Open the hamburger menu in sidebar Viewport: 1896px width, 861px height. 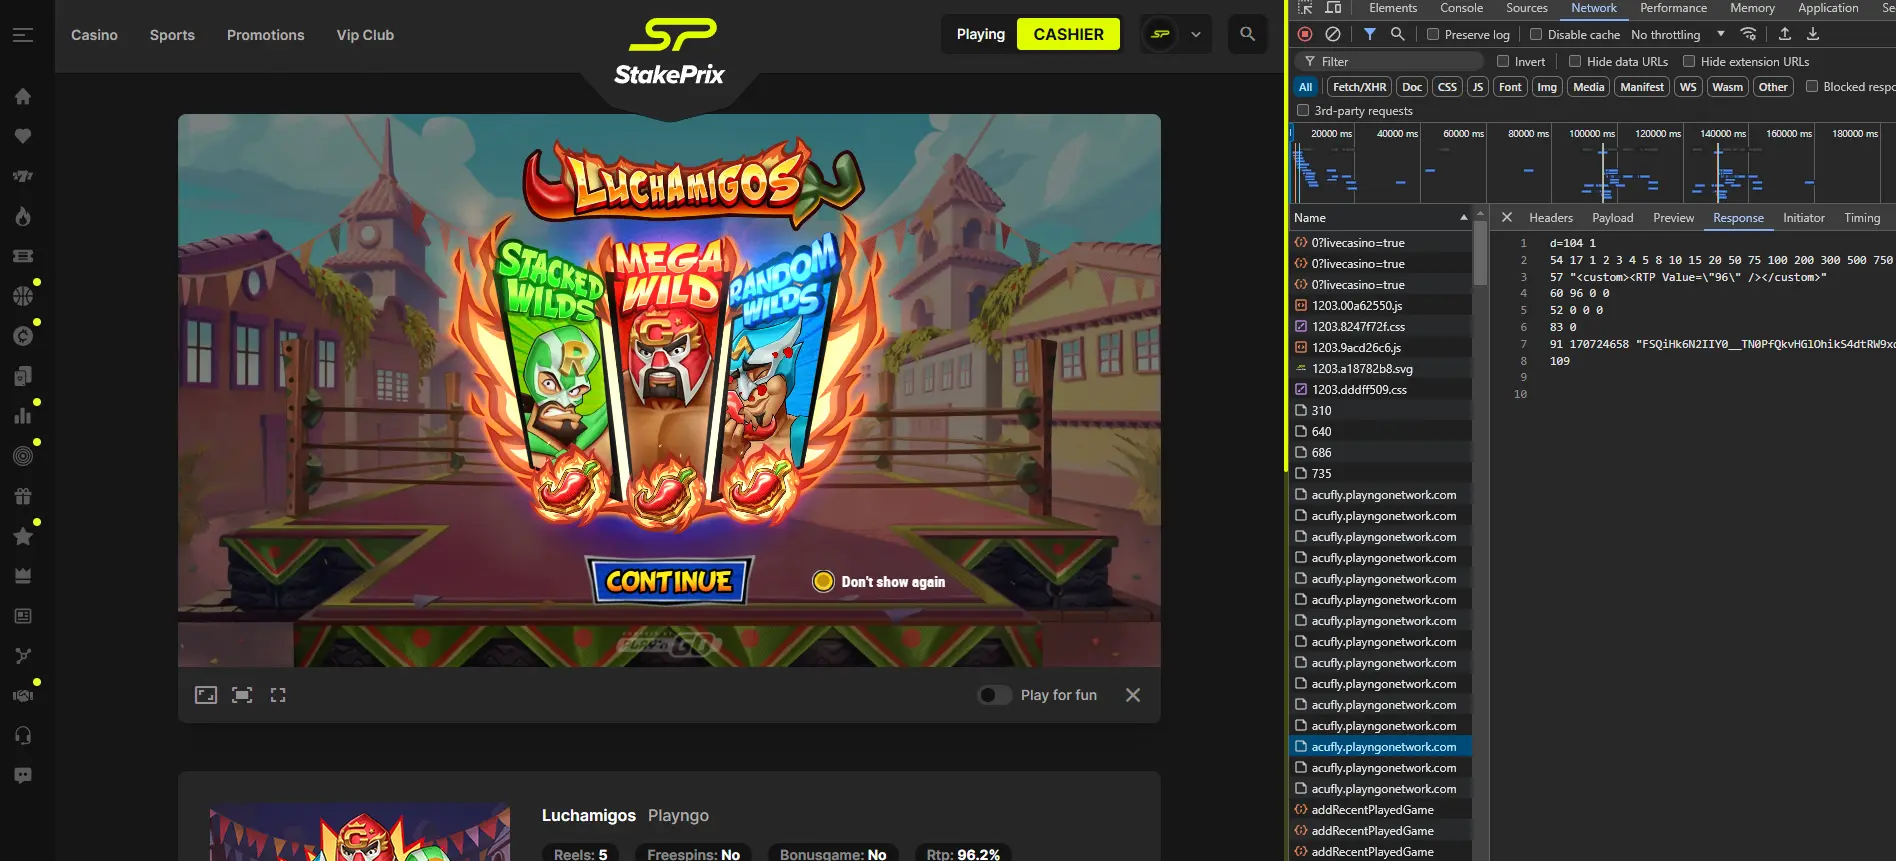coord(23,35)
